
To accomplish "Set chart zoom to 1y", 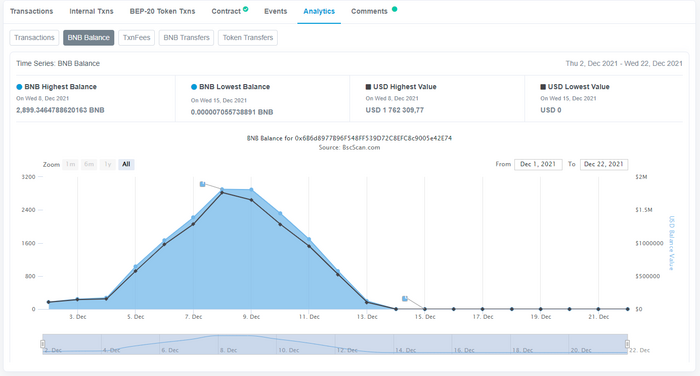I will [108, 164].
